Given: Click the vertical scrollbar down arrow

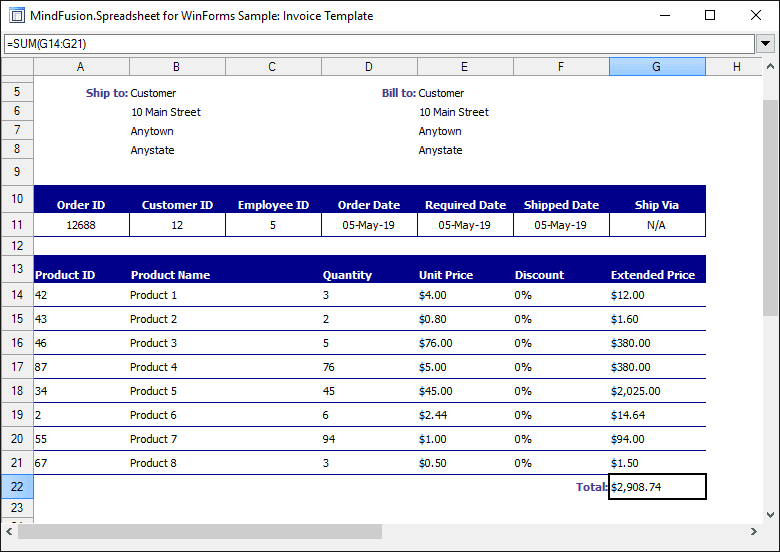Looking at the screenshot, I should click(x=770, y=515).
